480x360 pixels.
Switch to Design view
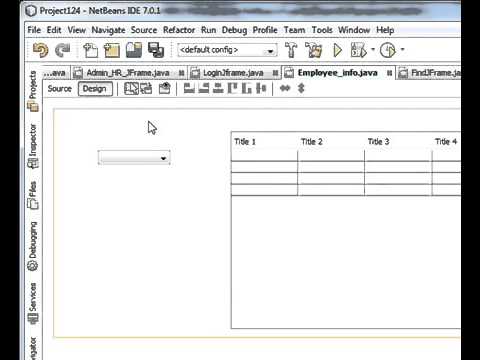click(95, 89)
